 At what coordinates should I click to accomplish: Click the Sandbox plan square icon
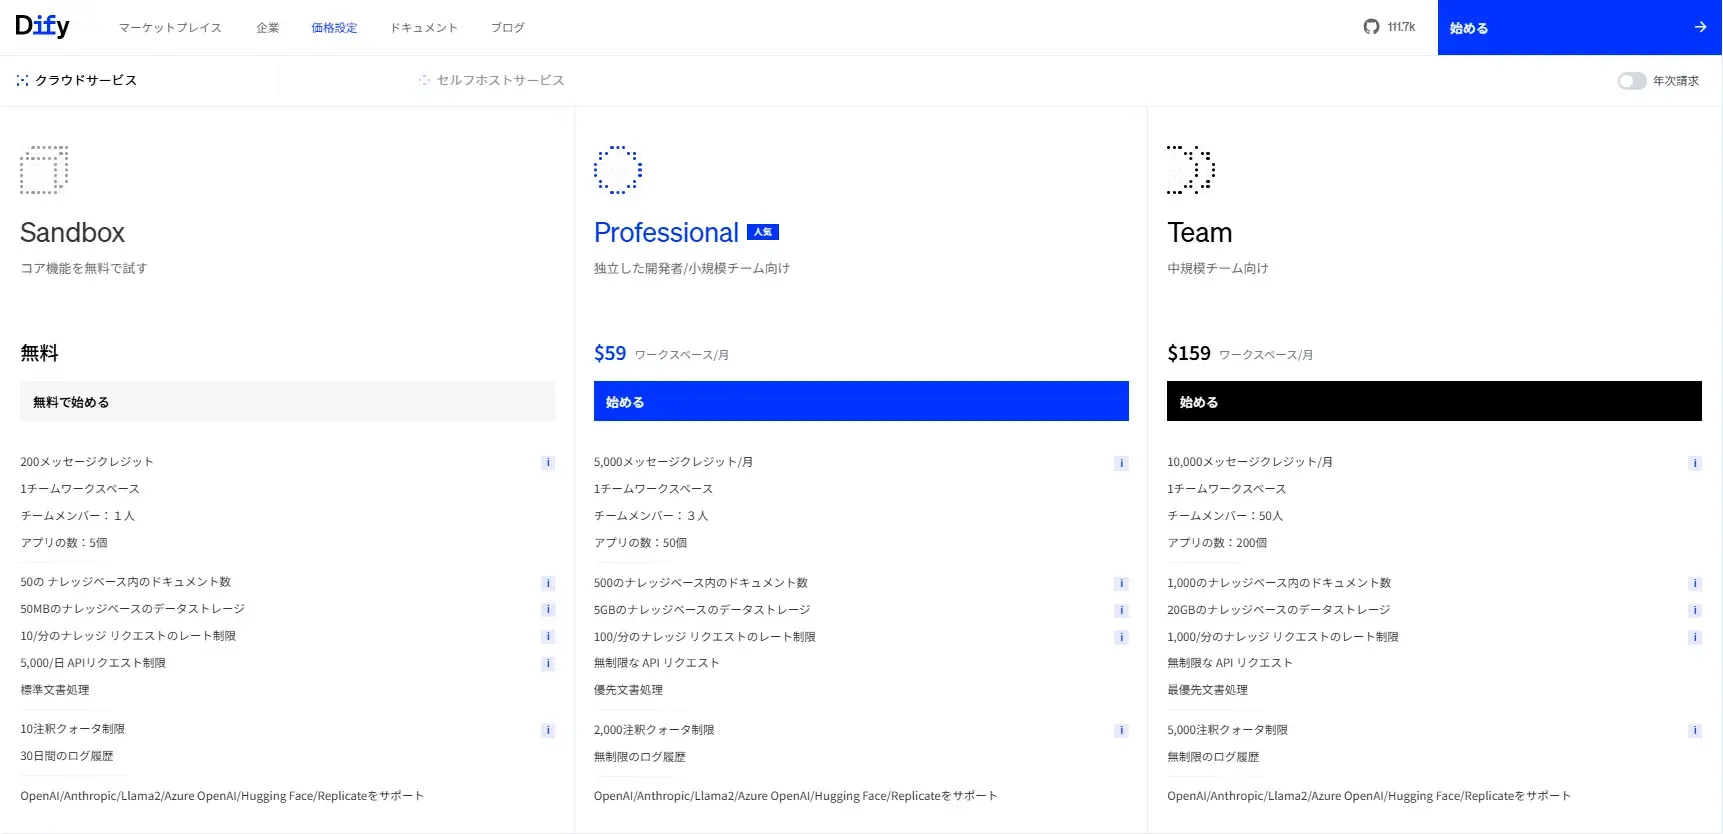(x=44, y=170)
